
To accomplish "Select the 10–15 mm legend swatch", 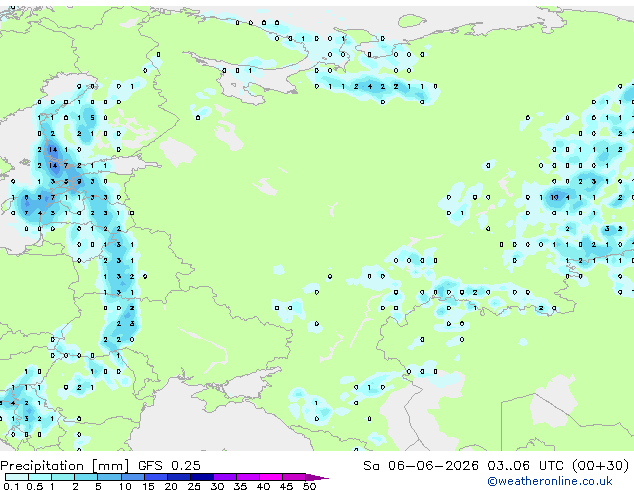I will [x=133, y=477].
